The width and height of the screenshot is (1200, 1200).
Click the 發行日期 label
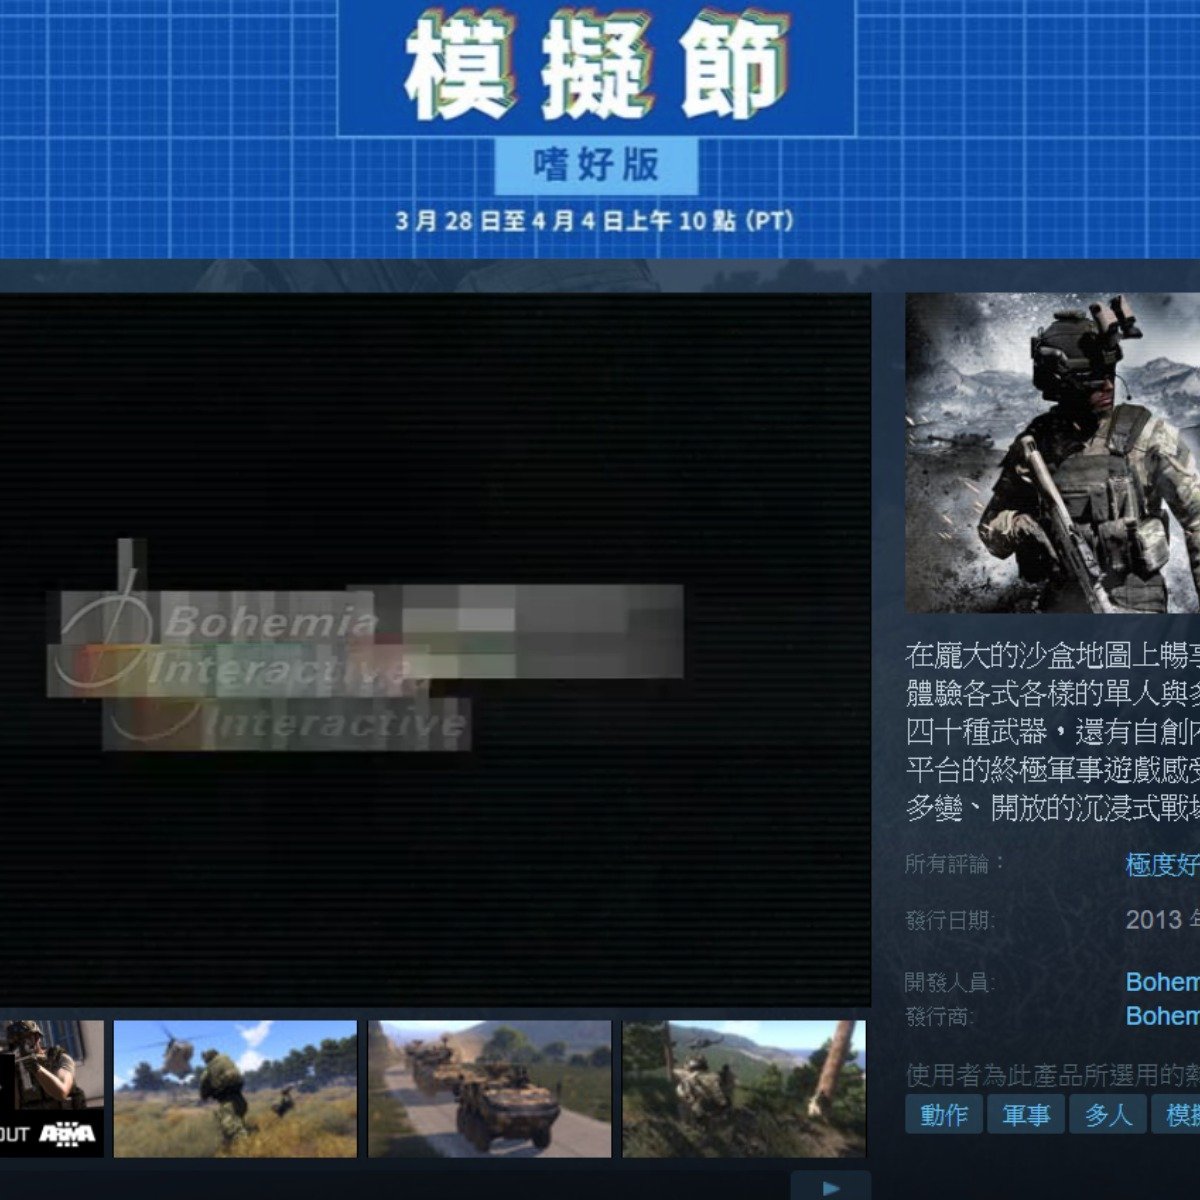950,921
